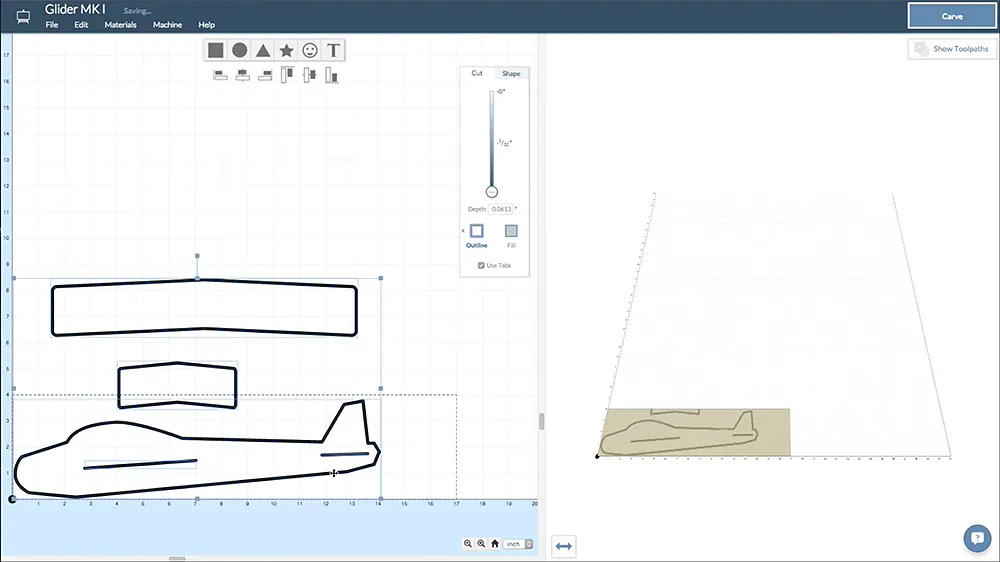Viewport: 1000px width, 562px height.
Task: Open the inch units dropdown
Action: point(518,544)
